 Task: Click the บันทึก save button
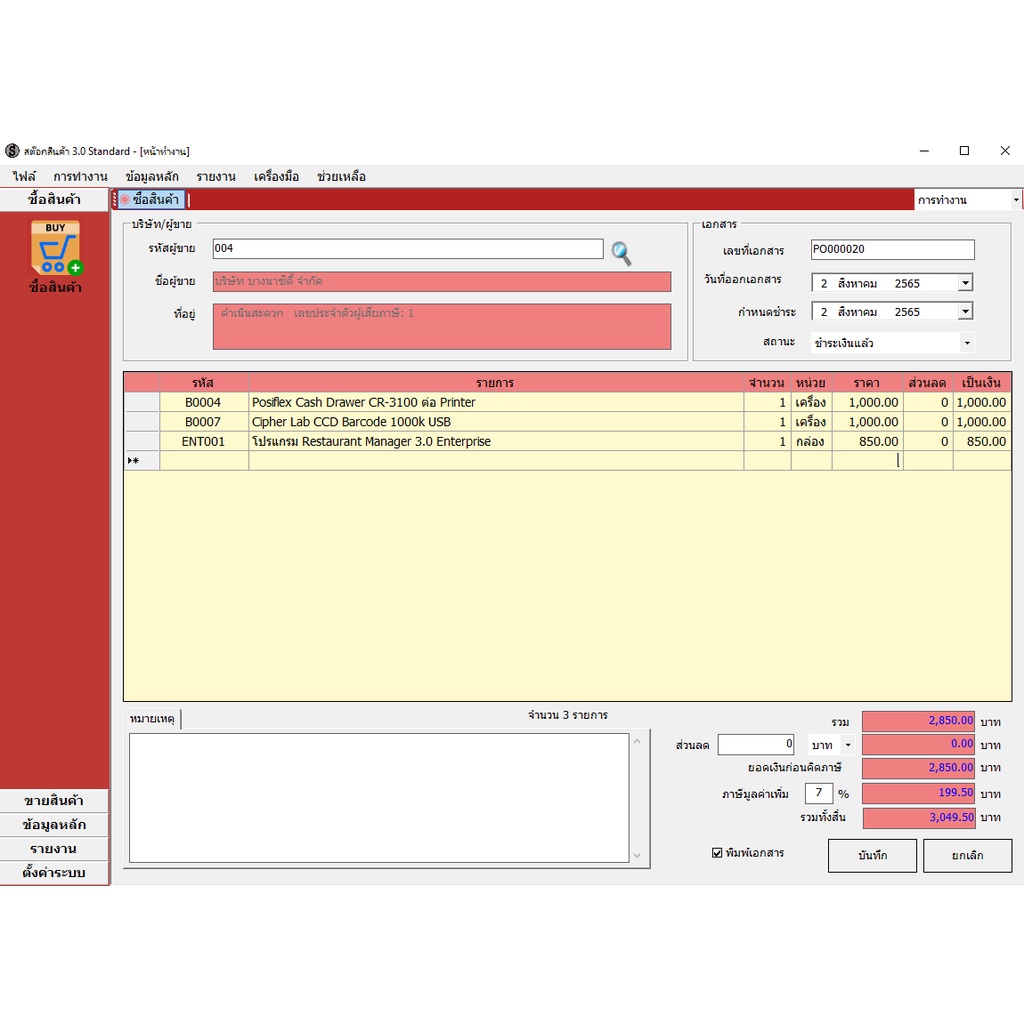pyautogui.click(x=872, y=856)
